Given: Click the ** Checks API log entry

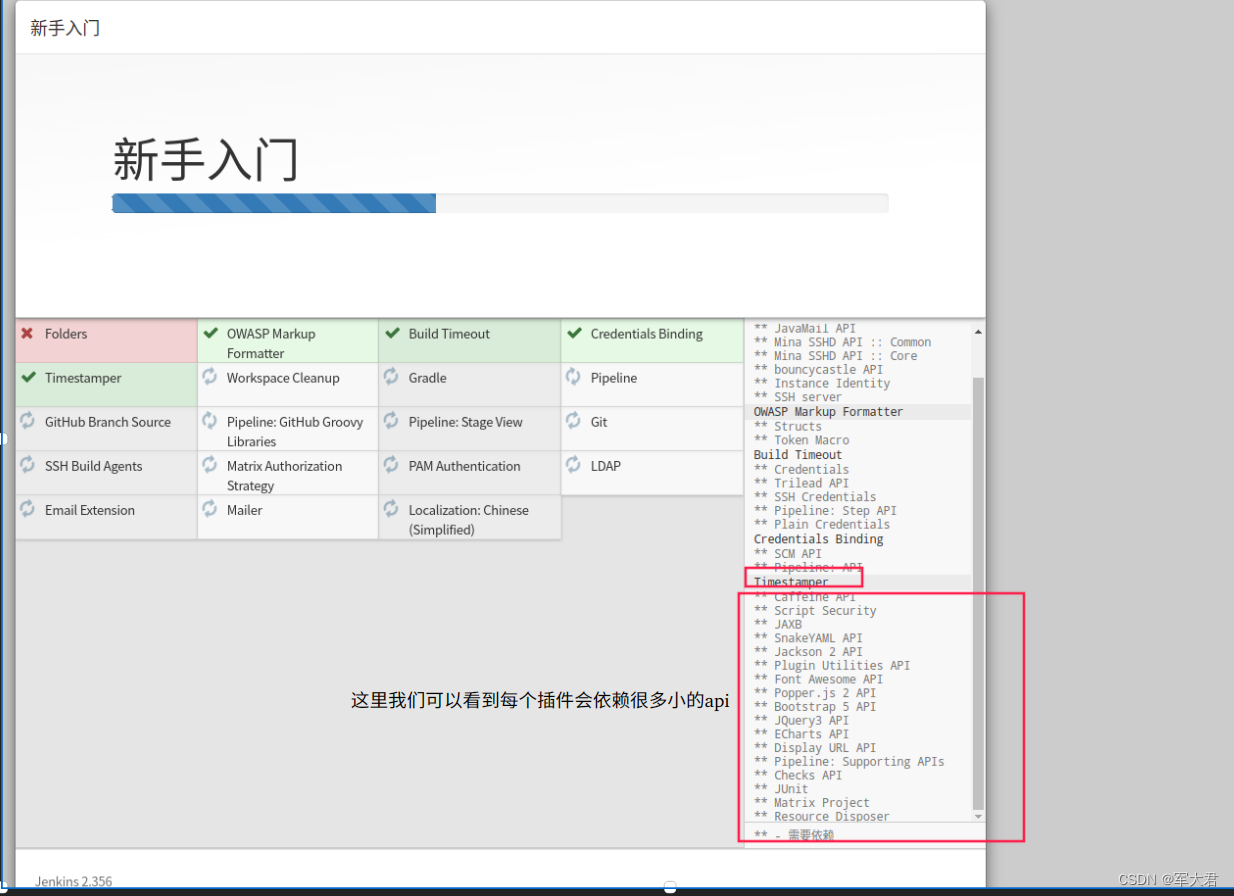Looking at the screenshot, I should point(798,775).
